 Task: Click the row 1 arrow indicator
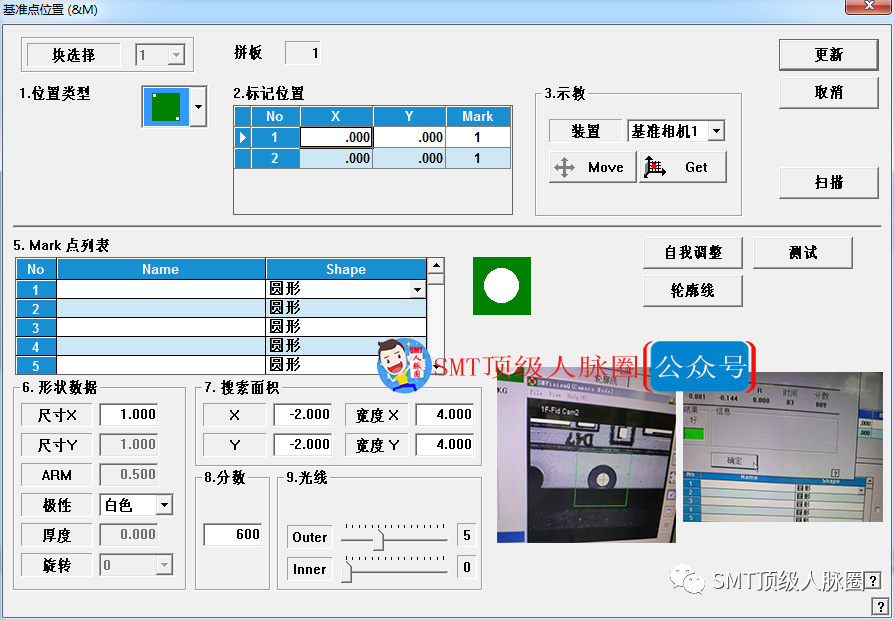click(x=242, y=138)
